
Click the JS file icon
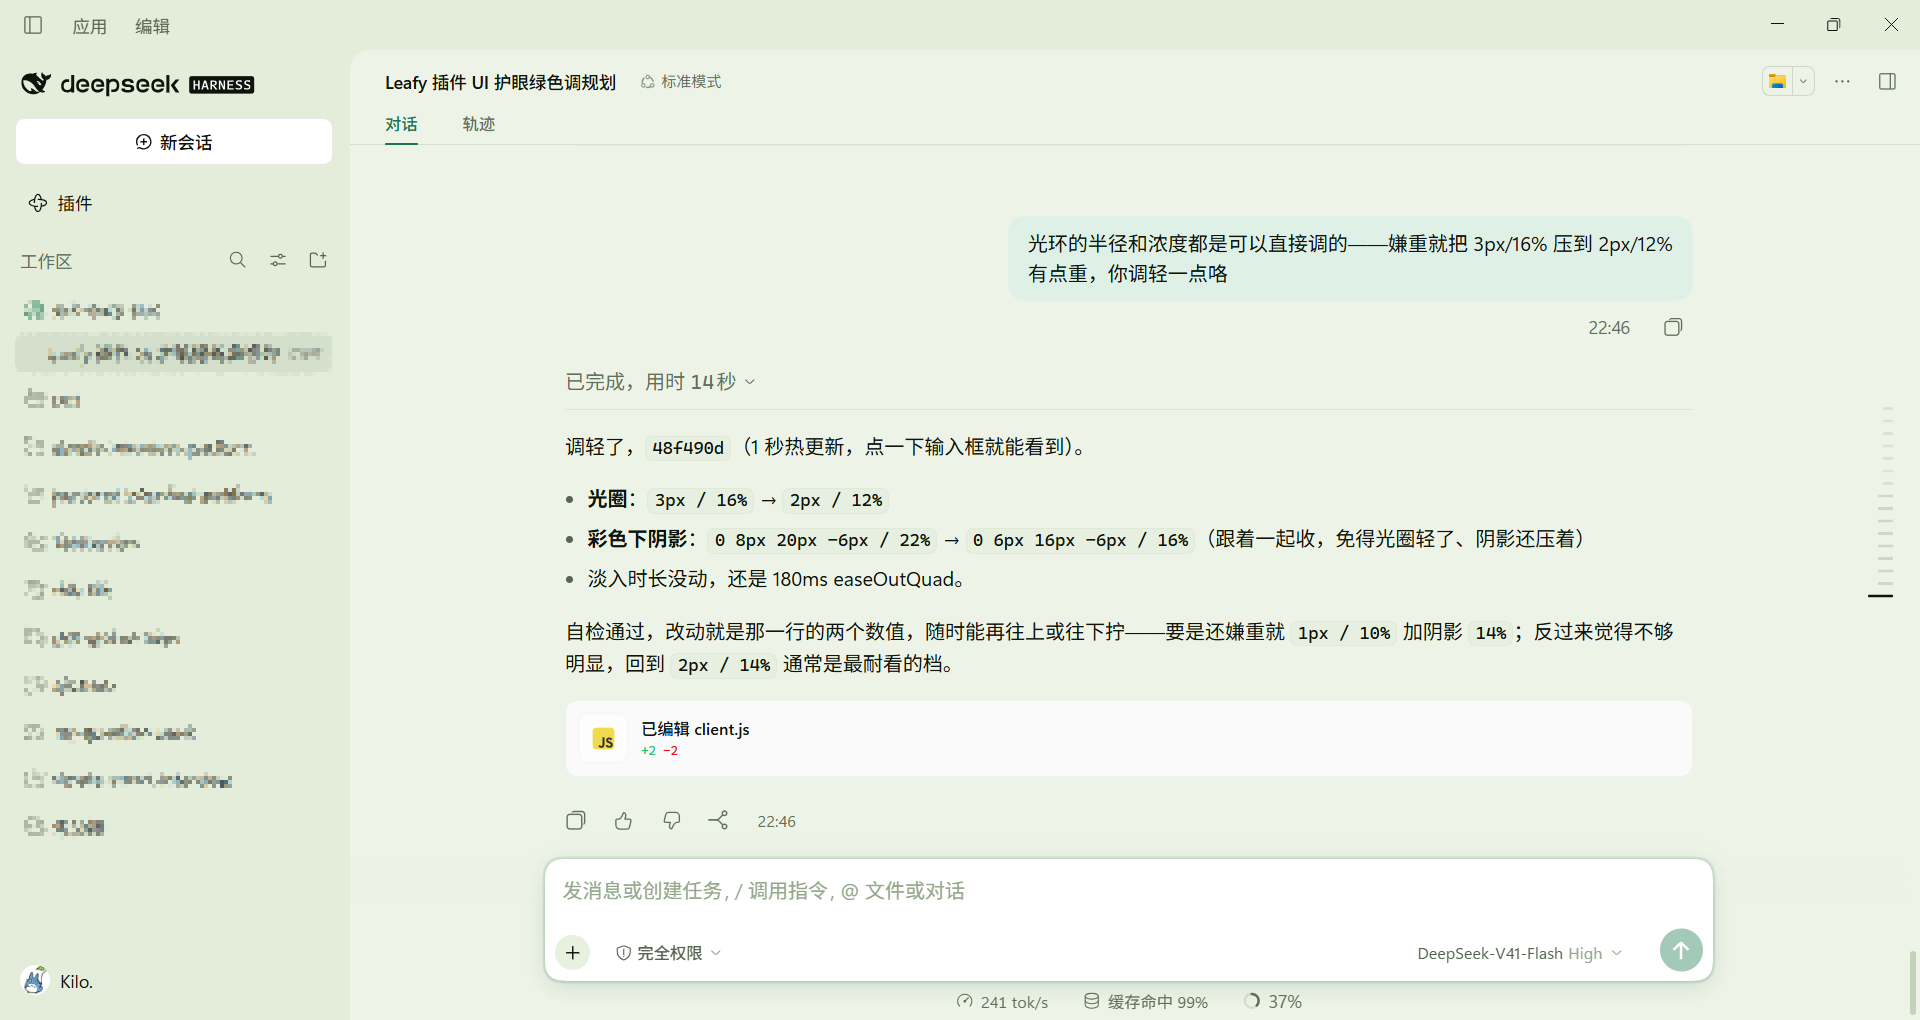(604, 739)
